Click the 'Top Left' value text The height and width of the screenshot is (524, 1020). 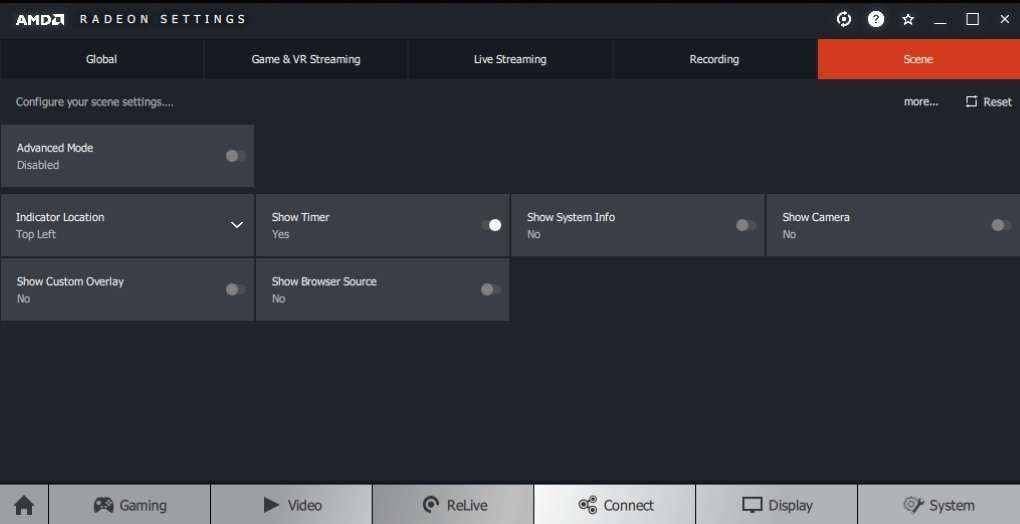(36, 234)
